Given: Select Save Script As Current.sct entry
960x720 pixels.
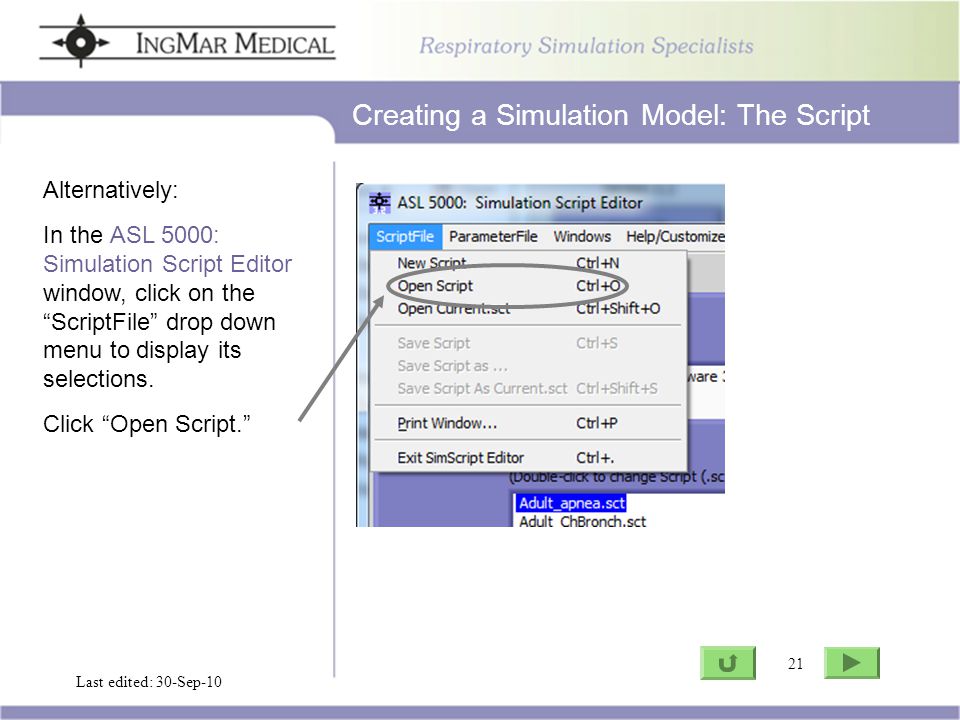Looking at the screenshot, I should tap(529, 388).
